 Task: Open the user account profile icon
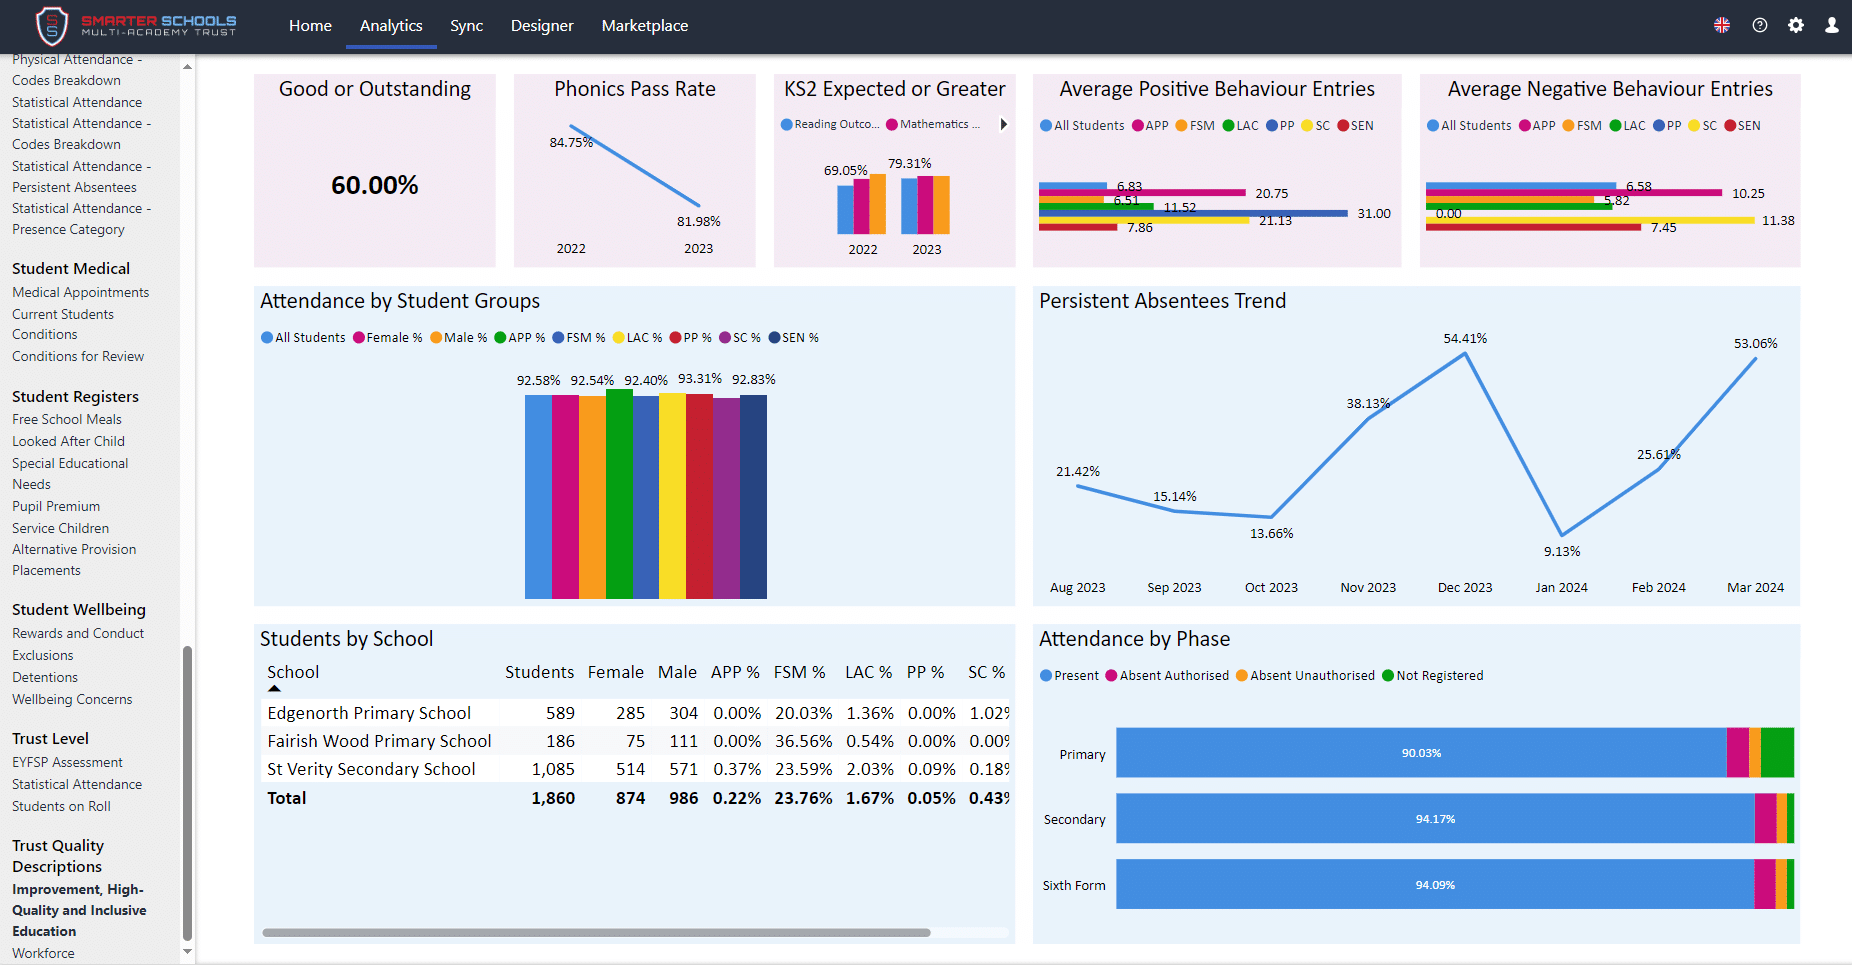coord(1832,25)
